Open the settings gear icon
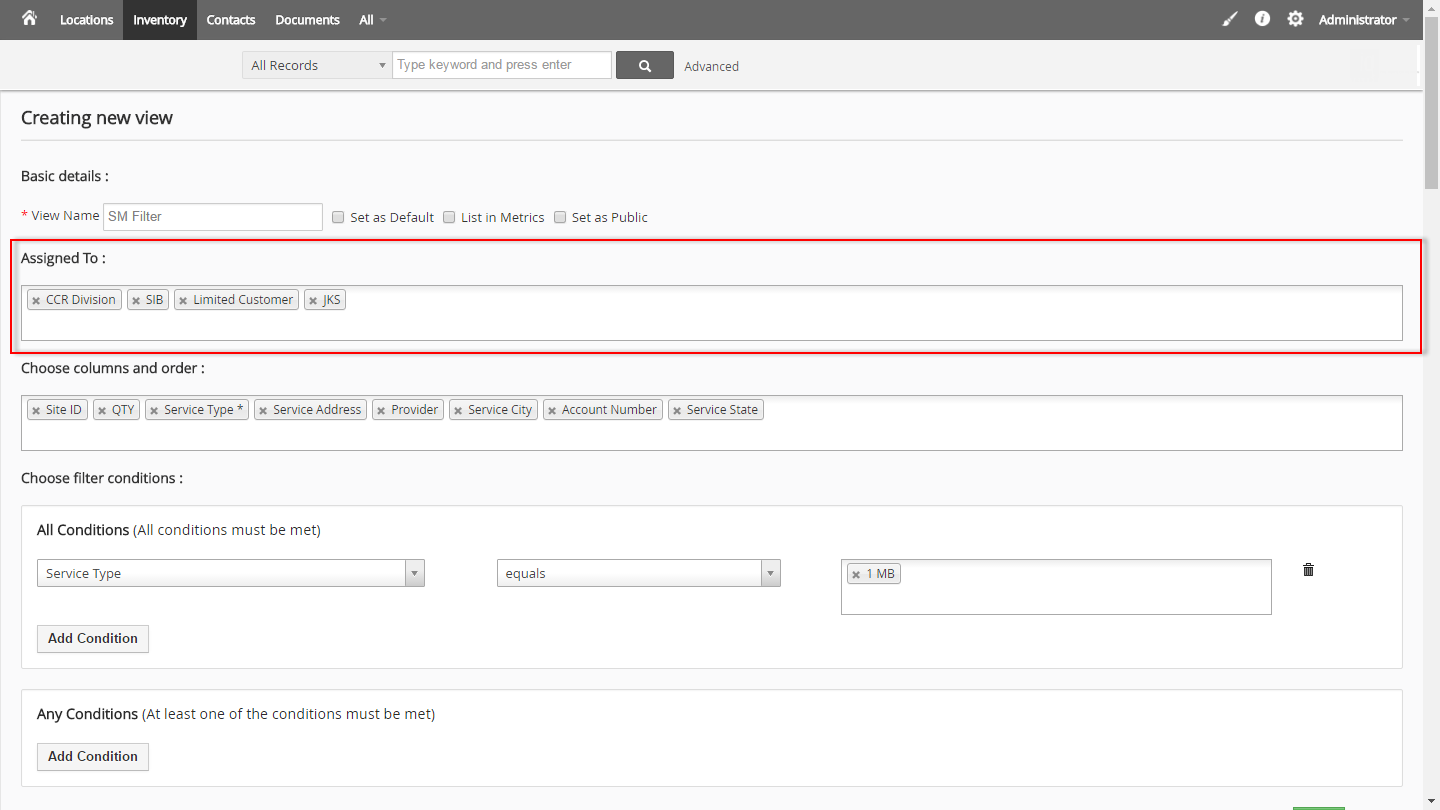 [x=1295, y=19]
